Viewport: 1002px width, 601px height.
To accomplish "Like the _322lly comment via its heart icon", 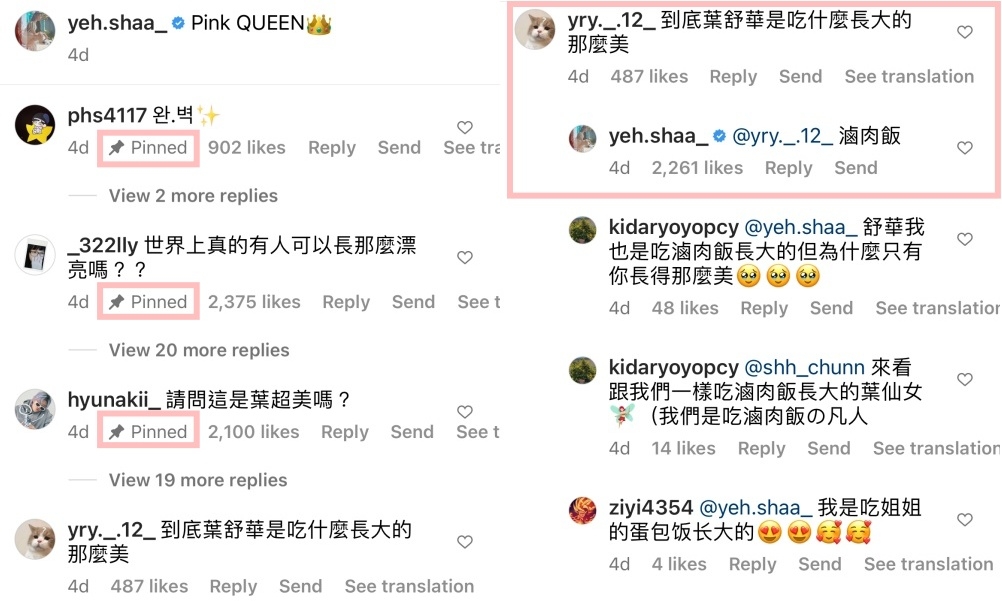I will (465, 257).
